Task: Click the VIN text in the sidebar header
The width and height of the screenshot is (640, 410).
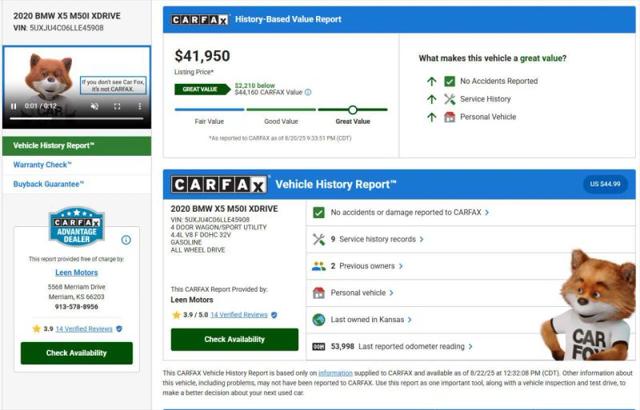Action: tap(58, 28)
